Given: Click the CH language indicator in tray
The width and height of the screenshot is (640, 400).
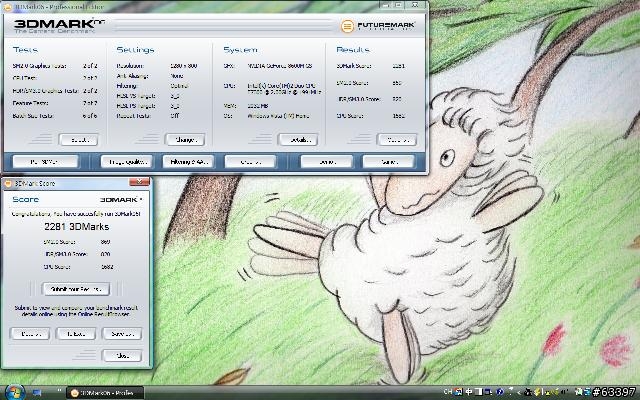Looking at the screenshot, I should click(448, 392).
